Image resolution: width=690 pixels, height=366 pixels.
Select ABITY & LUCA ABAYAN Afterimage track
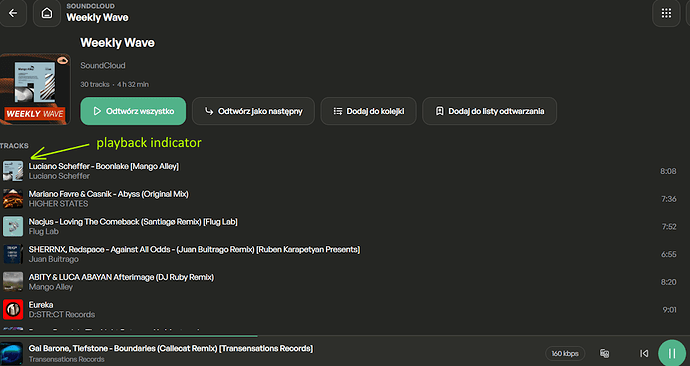pyautogui.click(x=338, y=282)
